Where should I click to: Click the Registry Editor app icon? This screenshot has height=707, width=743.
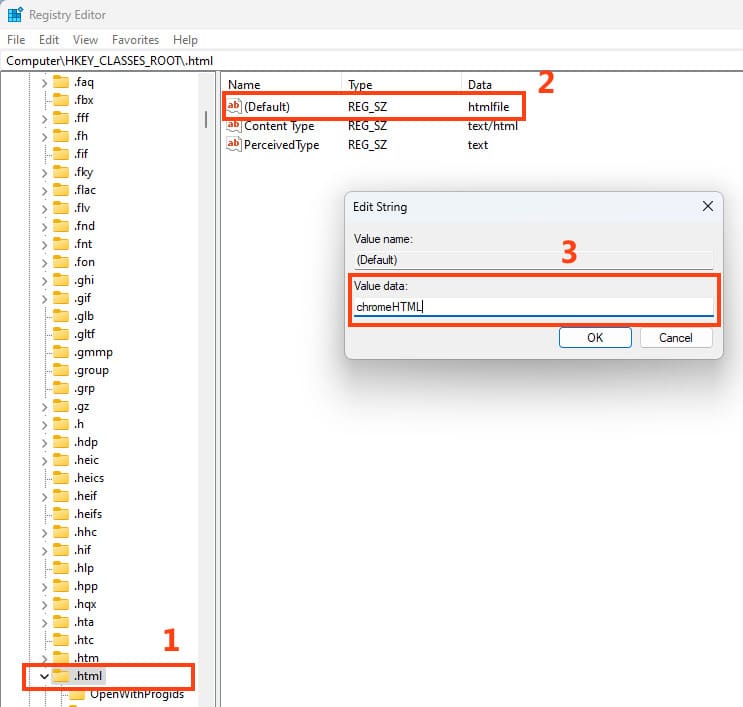[15, 15]
